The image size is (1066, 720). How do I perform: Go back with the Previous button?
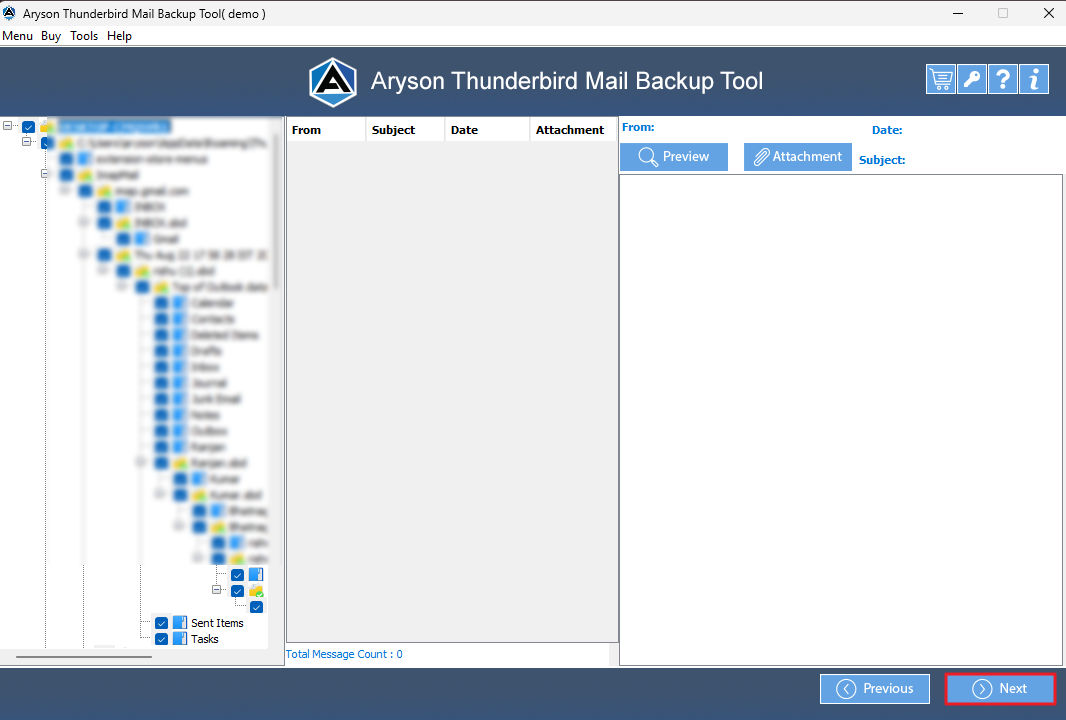[875, 689]
